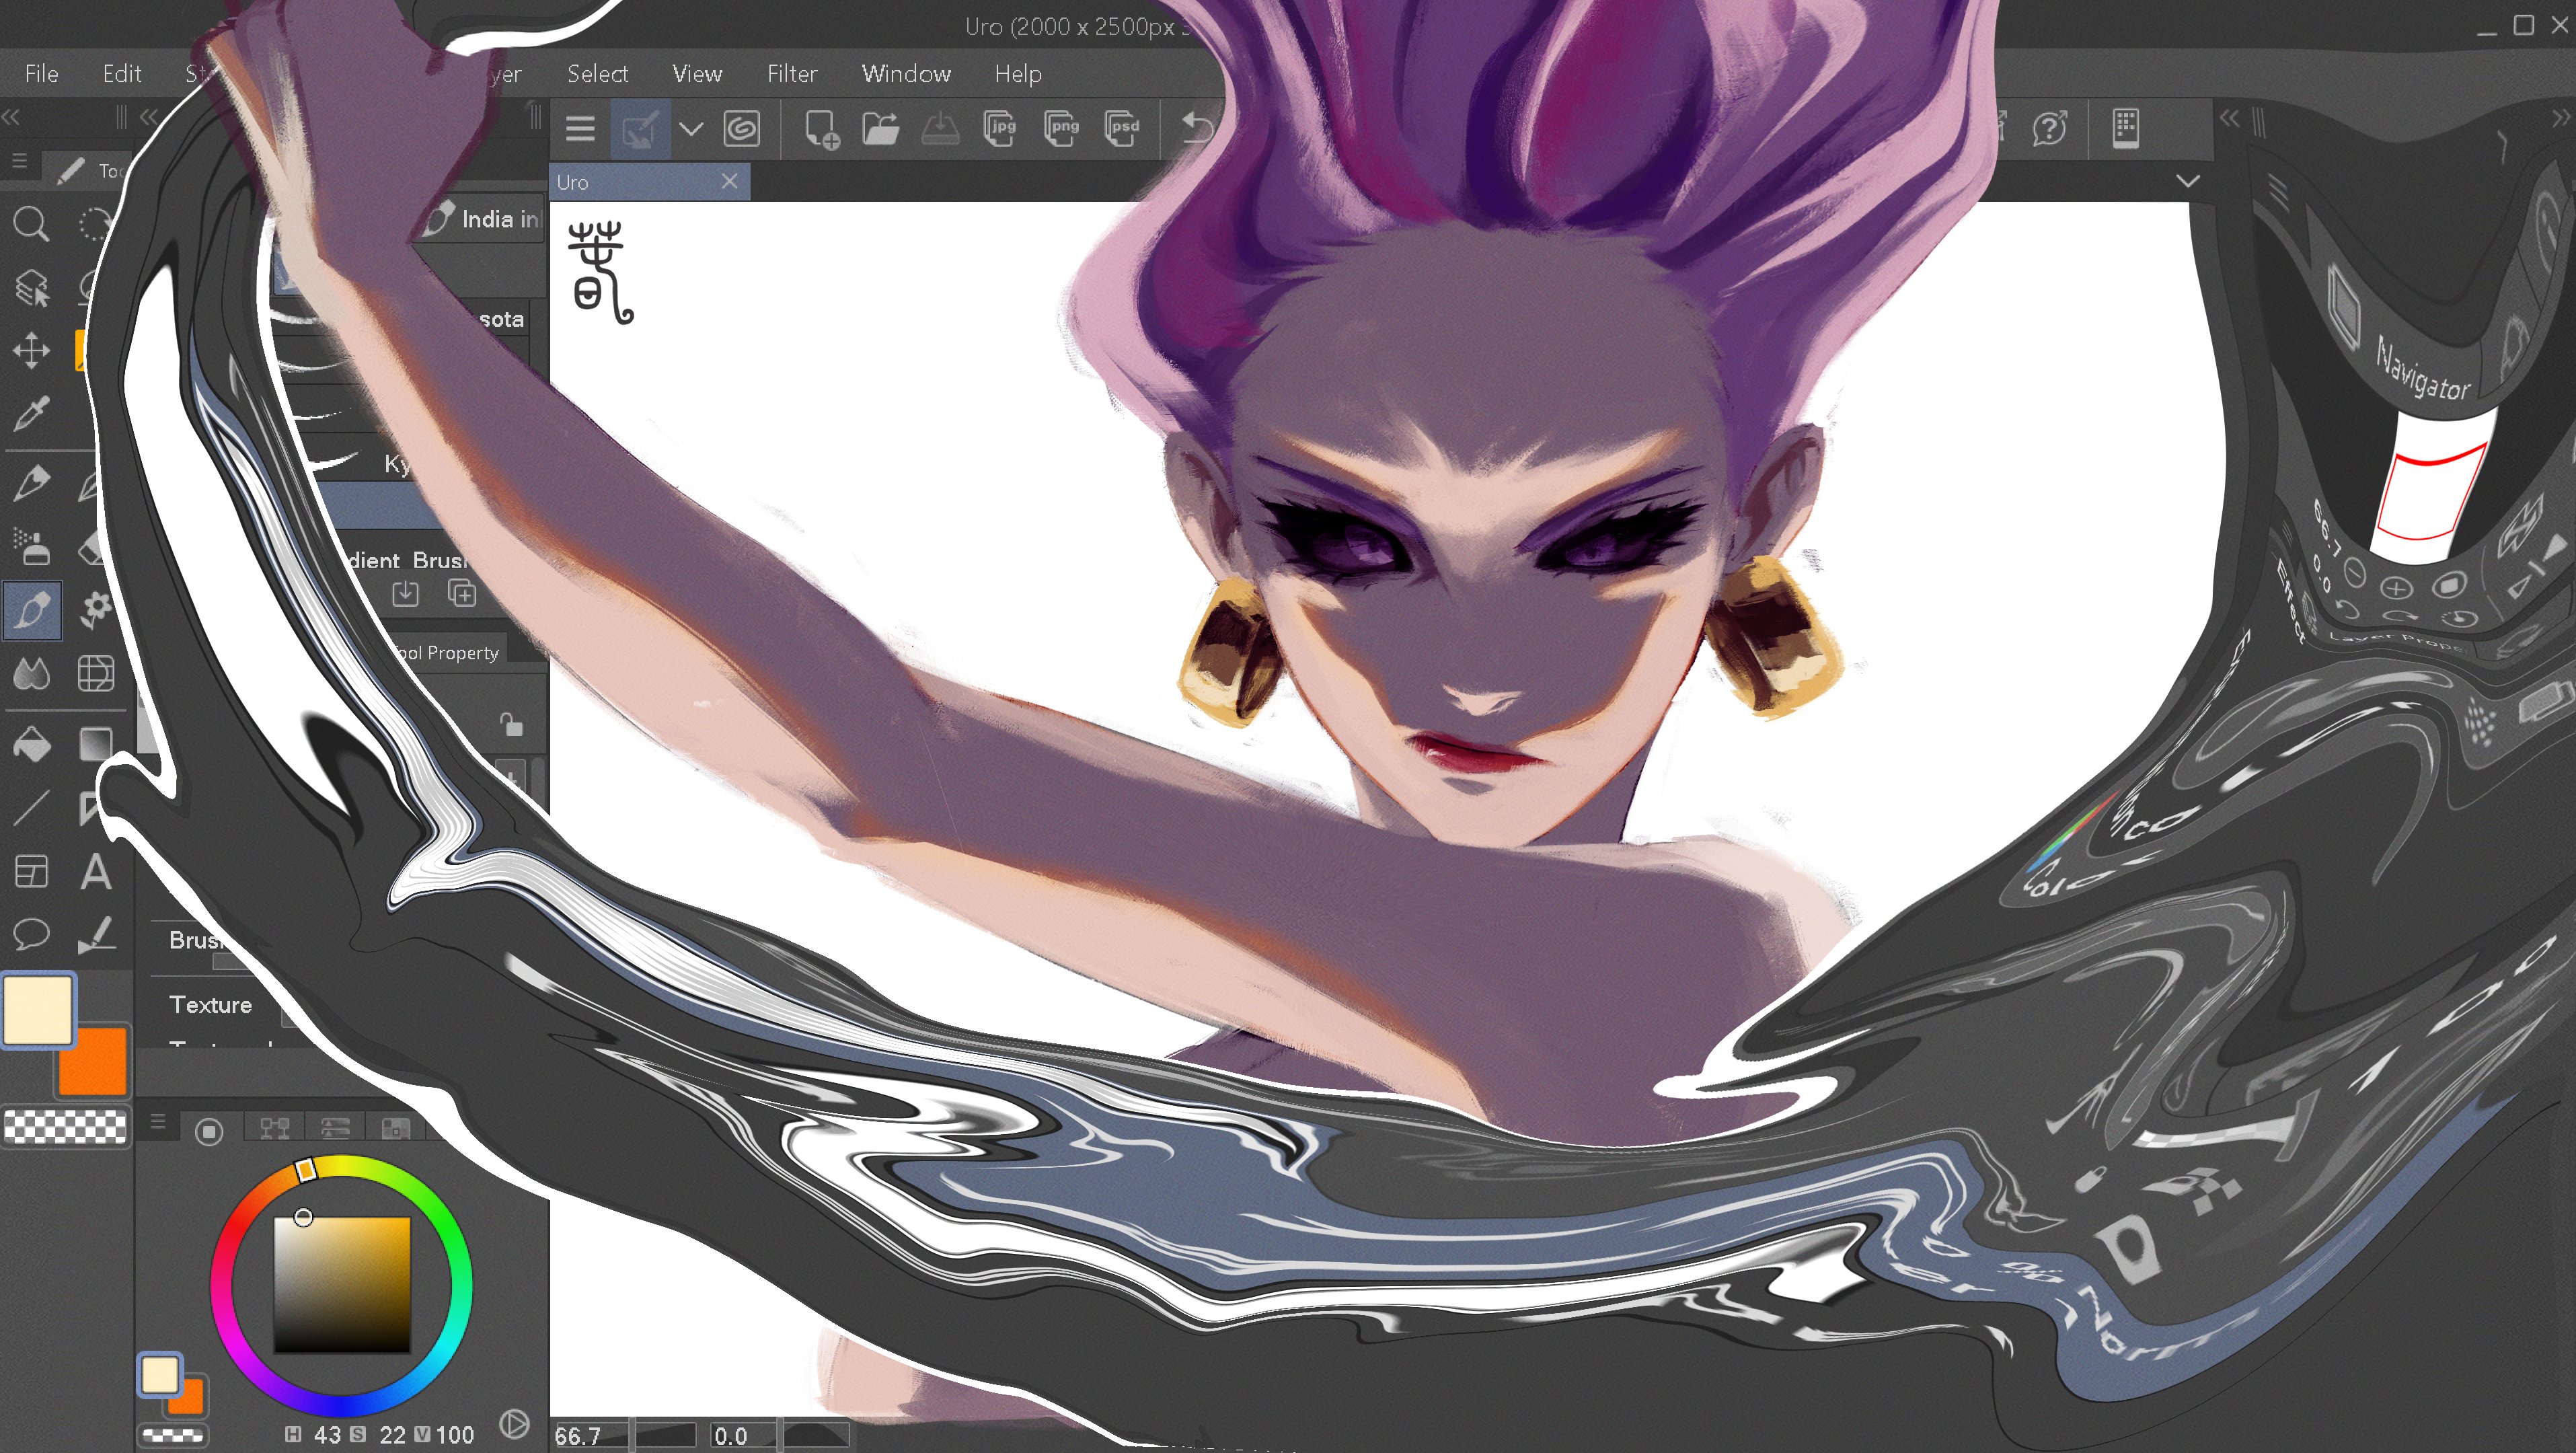Open the Filter menu
The height and width of the screenshot is (1453, 2576).
[791, 74]
